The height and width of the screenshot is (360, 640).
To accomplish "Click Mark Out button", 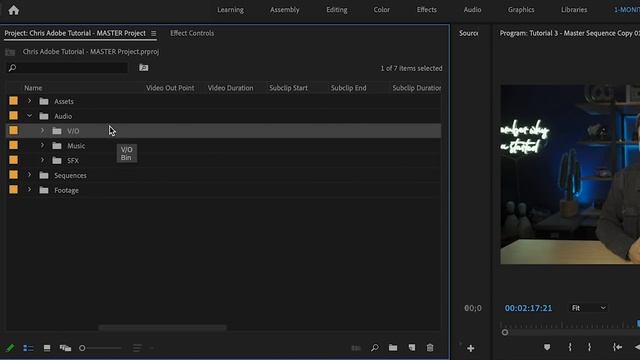I will [589, 347].
